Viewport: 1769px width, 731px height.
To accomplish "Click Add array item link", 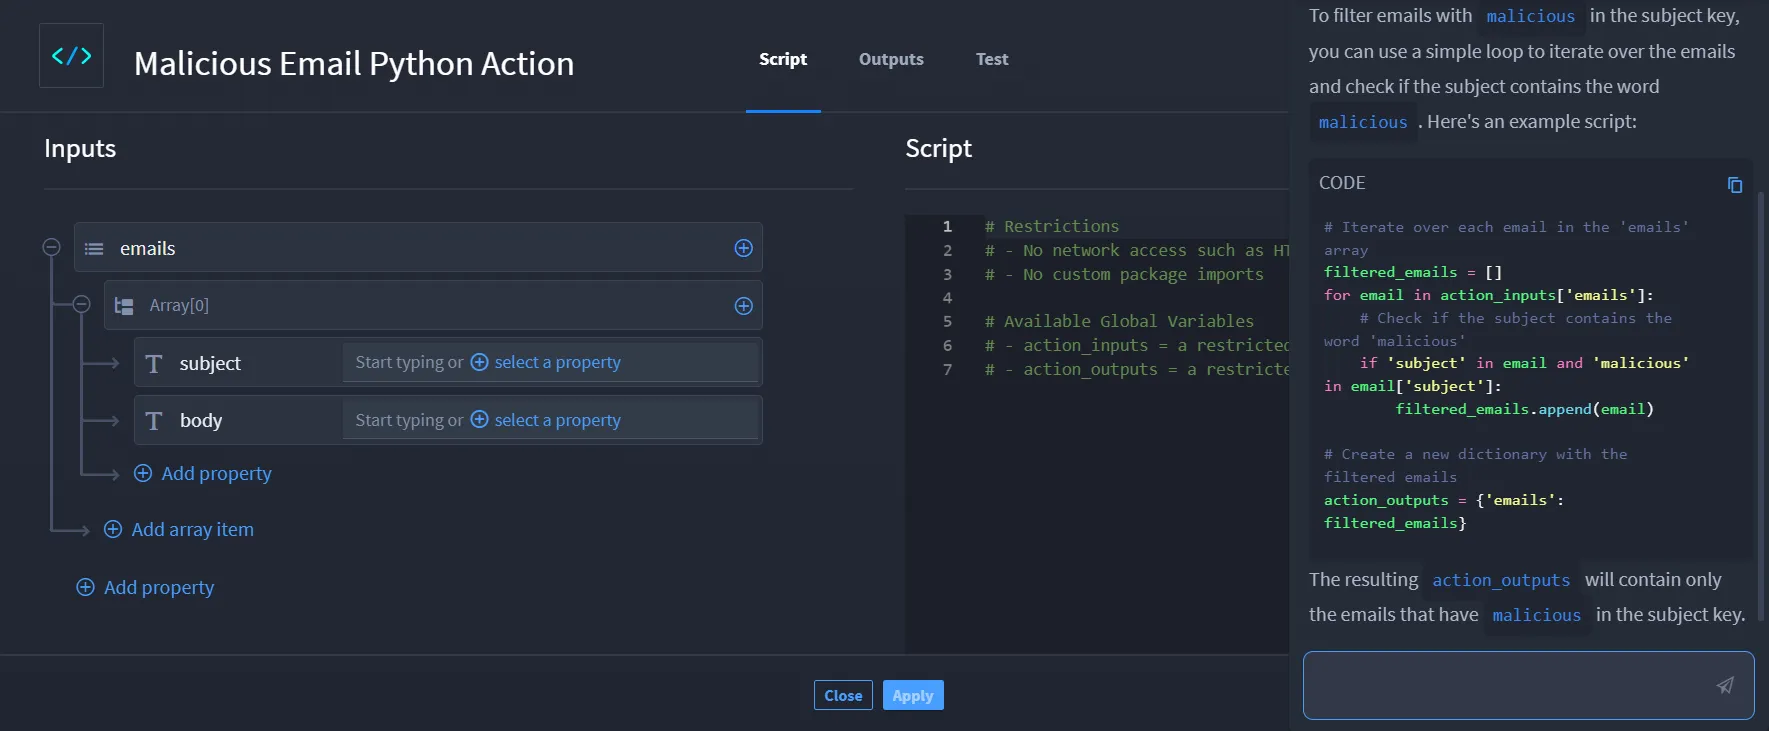I will pyautogui.click(x=179, y=529).
